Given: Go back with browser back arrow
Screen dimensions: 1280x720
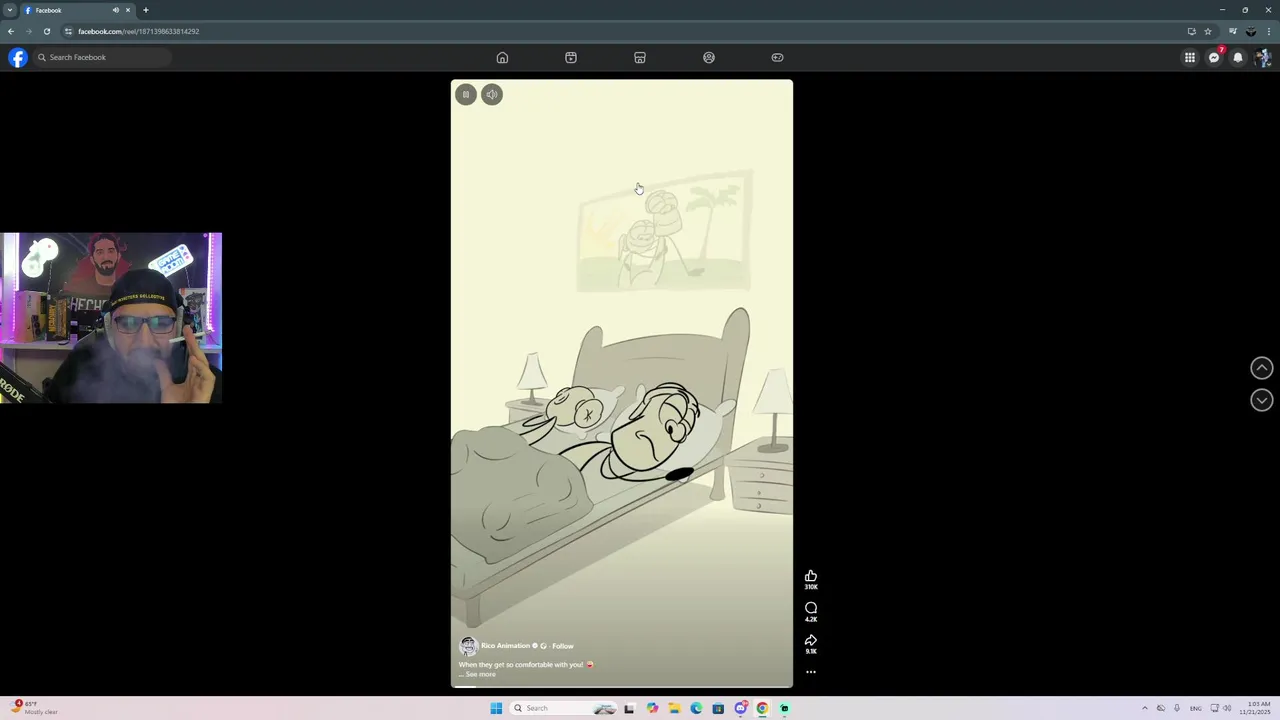Looking at the screenshot, I should pos(11,31).
